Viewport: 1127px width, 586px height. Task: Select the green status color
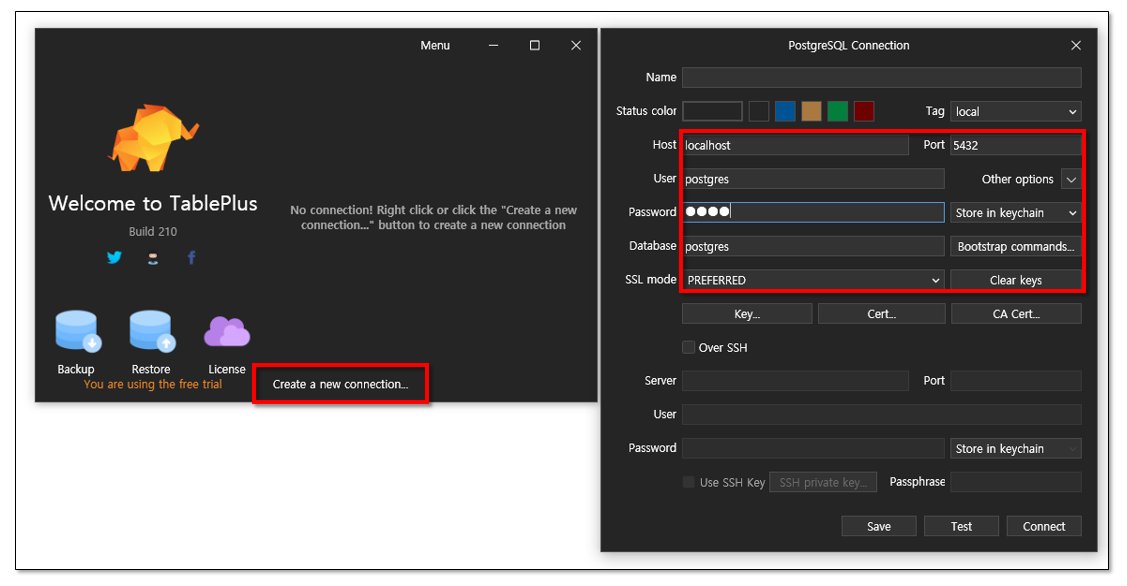click(x=837, y=111)
